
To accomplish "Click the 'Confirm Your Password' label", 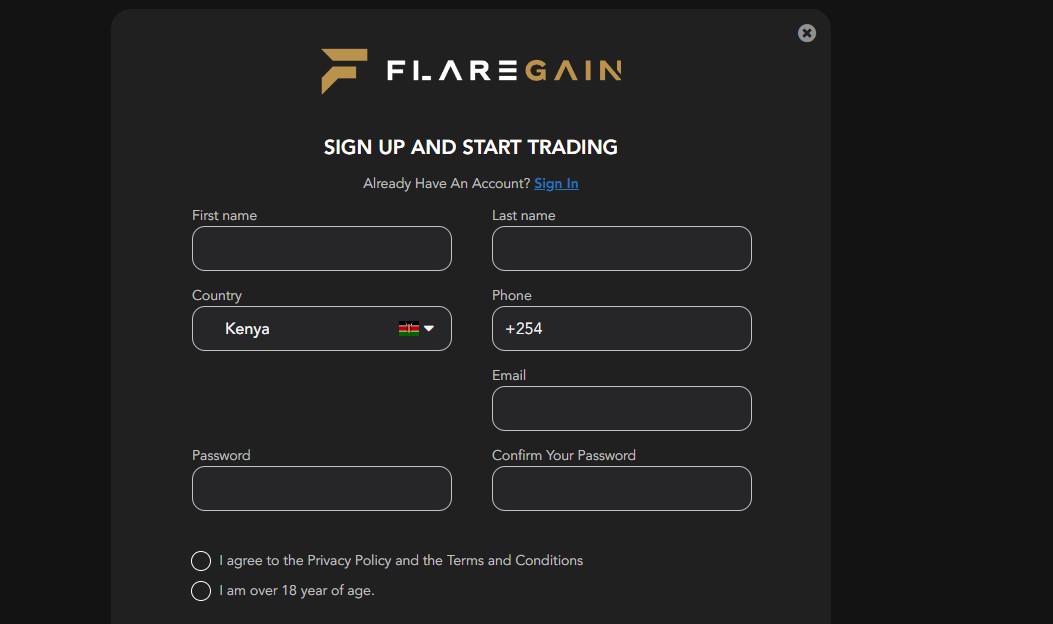I will (x=563, y=455).
